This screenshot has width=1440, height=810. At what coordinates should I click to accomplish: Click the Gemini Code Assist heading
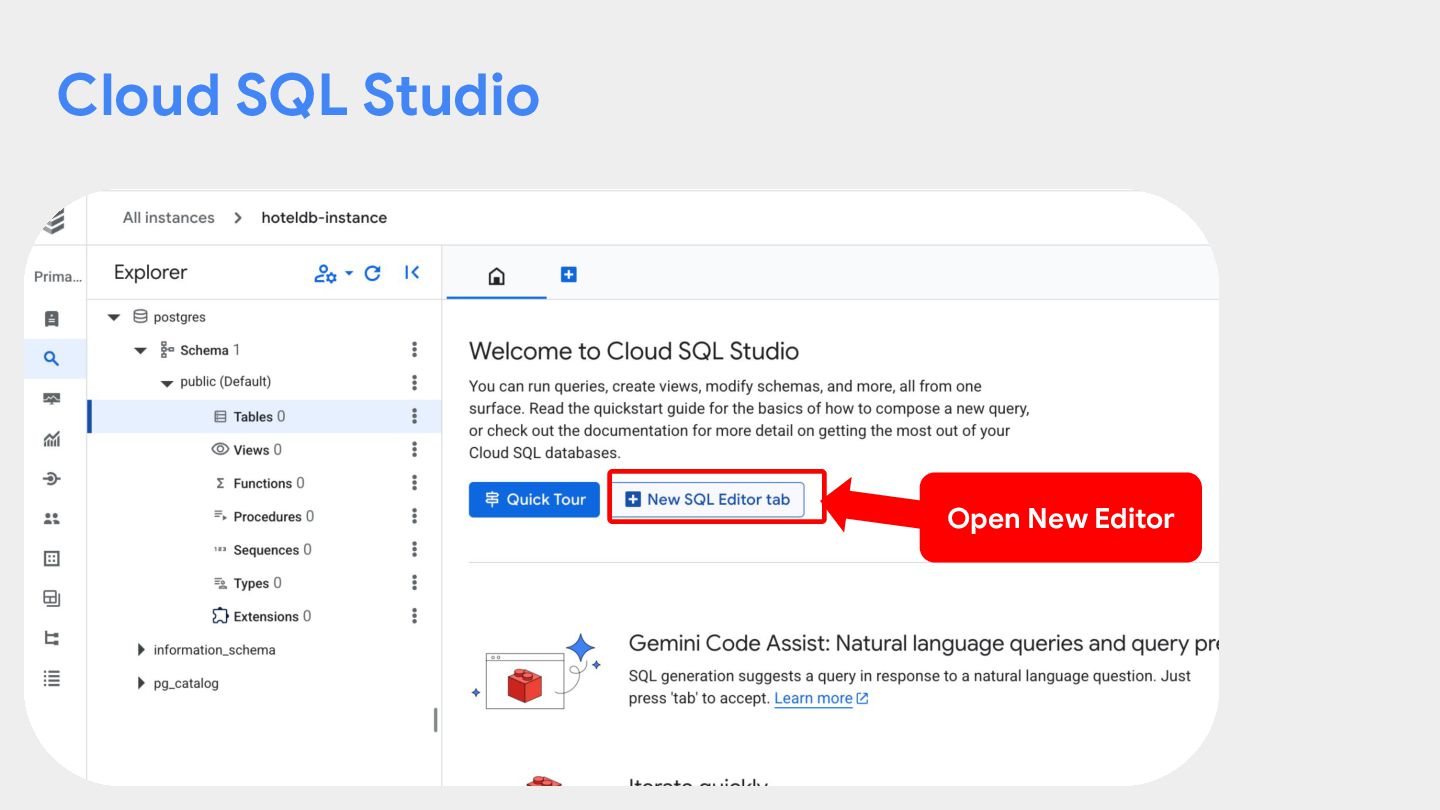[923, 643]
